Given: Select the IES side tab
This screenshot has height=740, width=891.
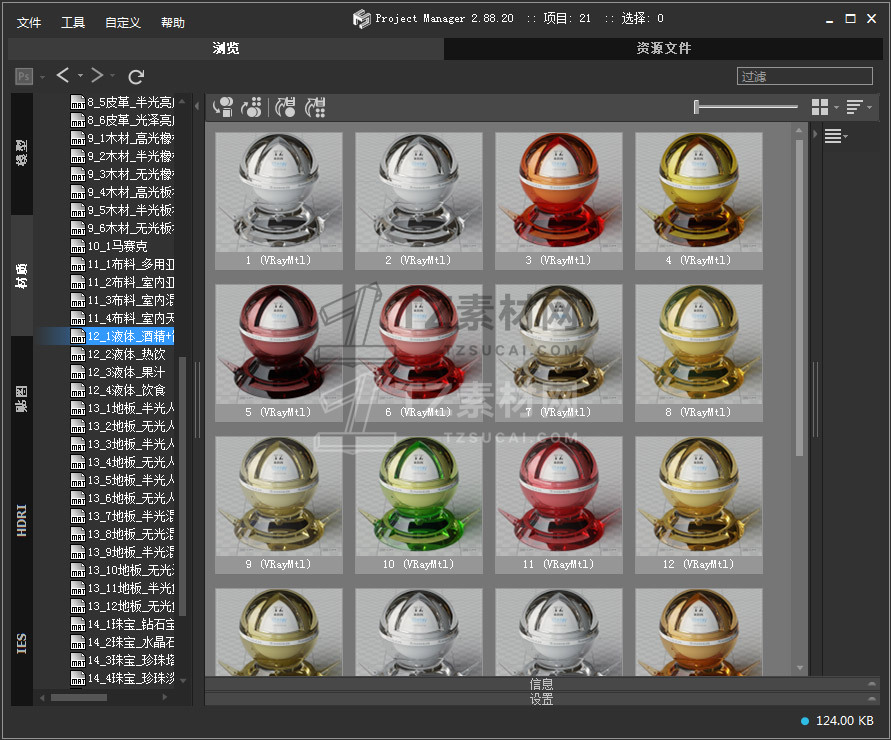Looking at the screenshot, I should click(x=22, y=642).
